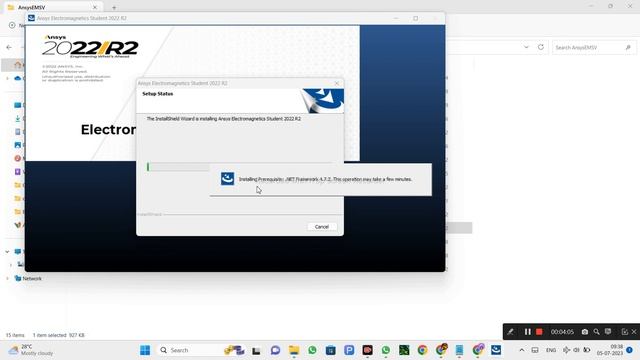Open a new File Explorer tab
This screenshot has height=360, width=640.
point(114,7)
